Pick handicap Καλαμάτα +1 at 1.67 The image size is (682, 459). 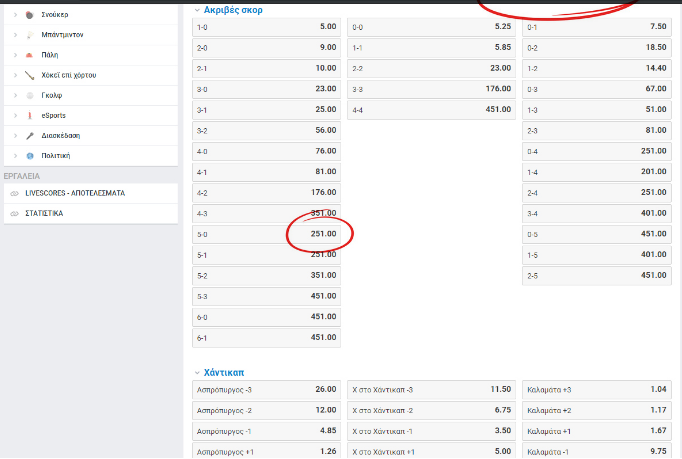[x=597, y=431]
